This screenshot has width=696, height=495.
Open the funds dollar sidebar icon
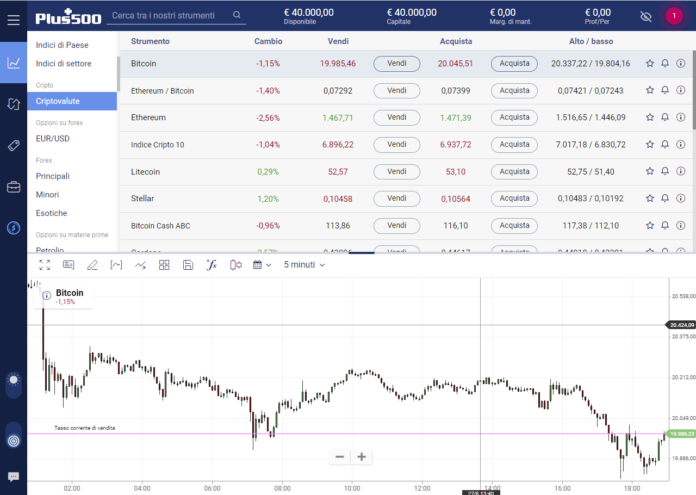[13, 228]
